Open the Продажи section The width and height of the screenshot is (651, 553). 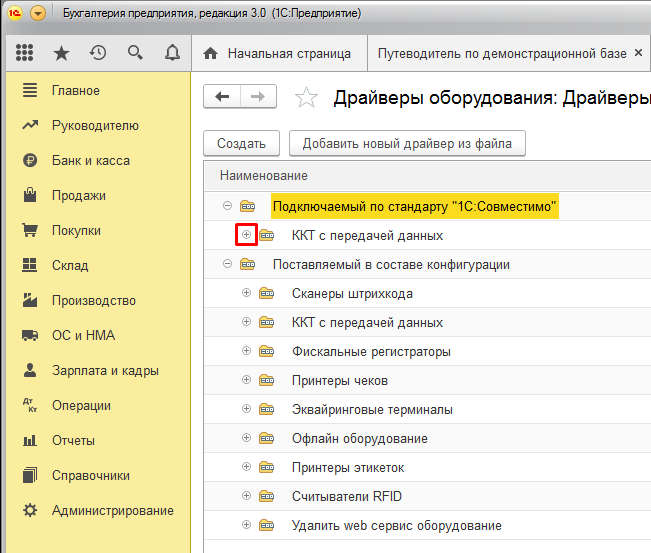pyautogui.click(x=98, y=195)
